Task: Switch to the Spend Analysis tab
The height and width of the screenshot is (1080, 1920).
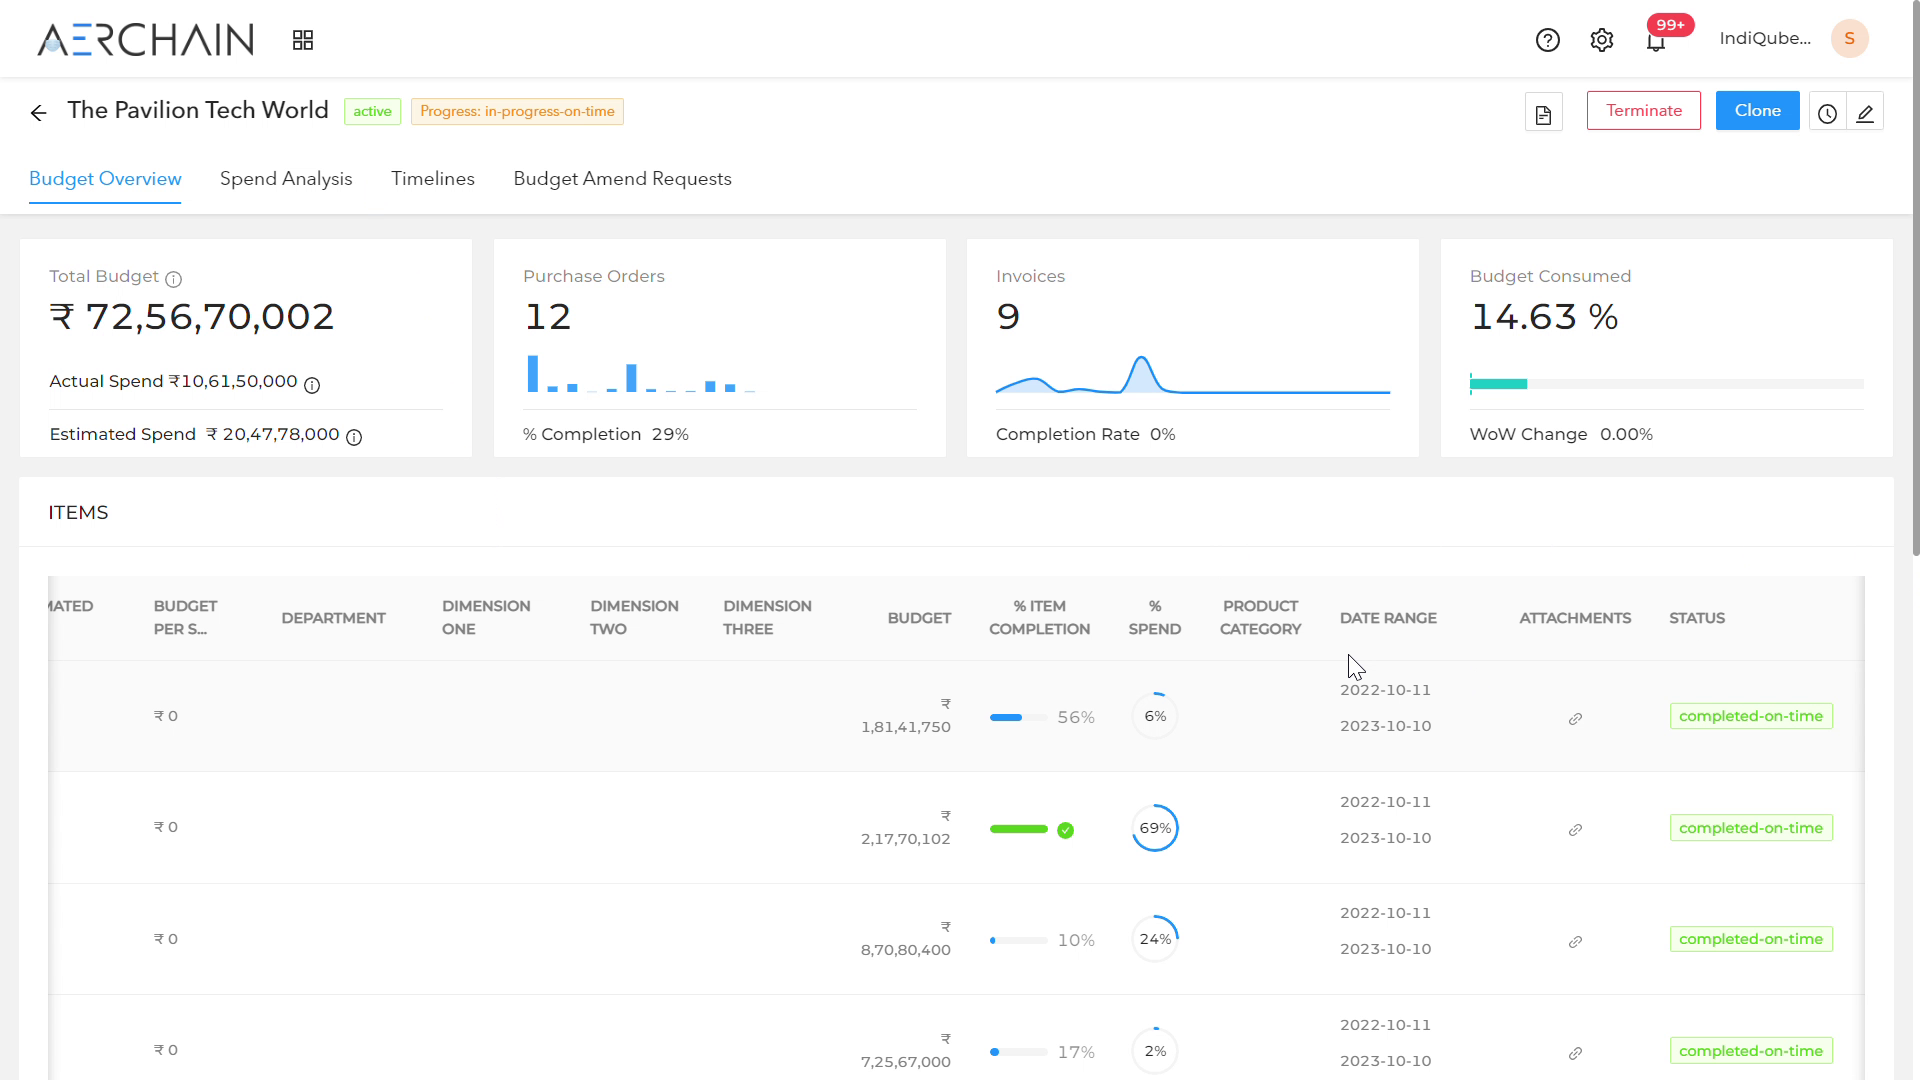Action: coord(286,179)
